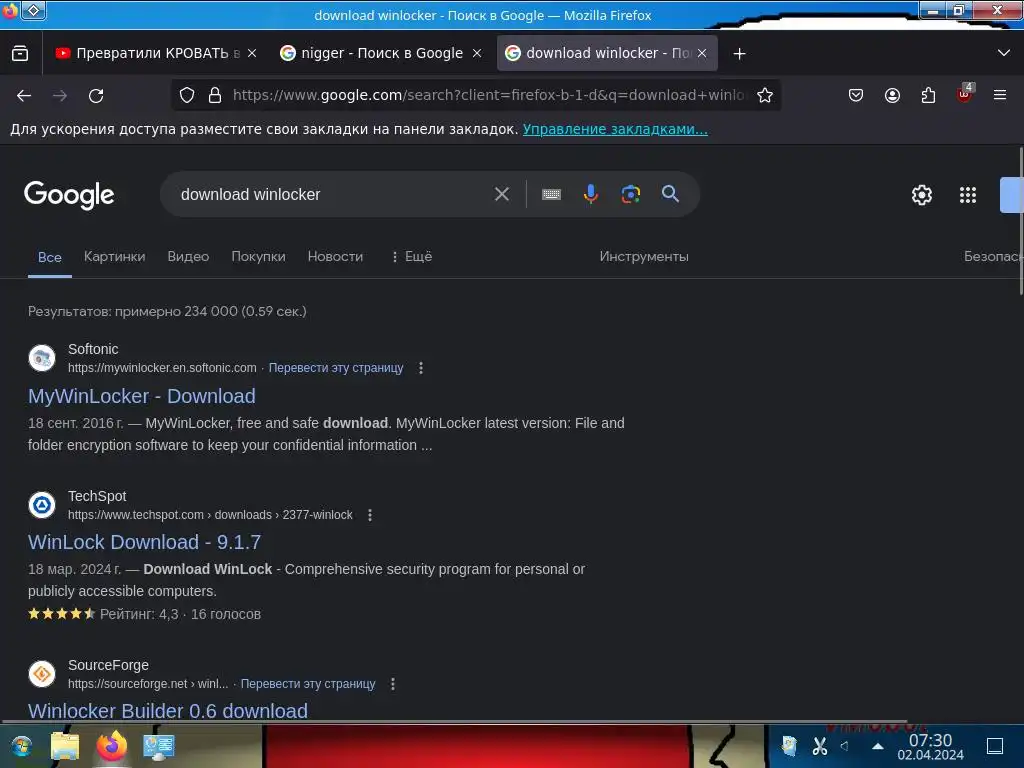The width and height of the screenshot is (1024, 768).
Task: Select the Новости news tab
Action: point(335,256)
